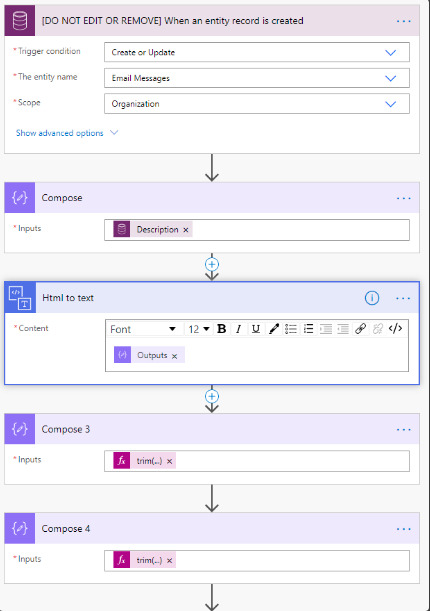Apply underline formatting in Html to text
Image resolution: width=430 pixels, height=611 pixels.
256,329
